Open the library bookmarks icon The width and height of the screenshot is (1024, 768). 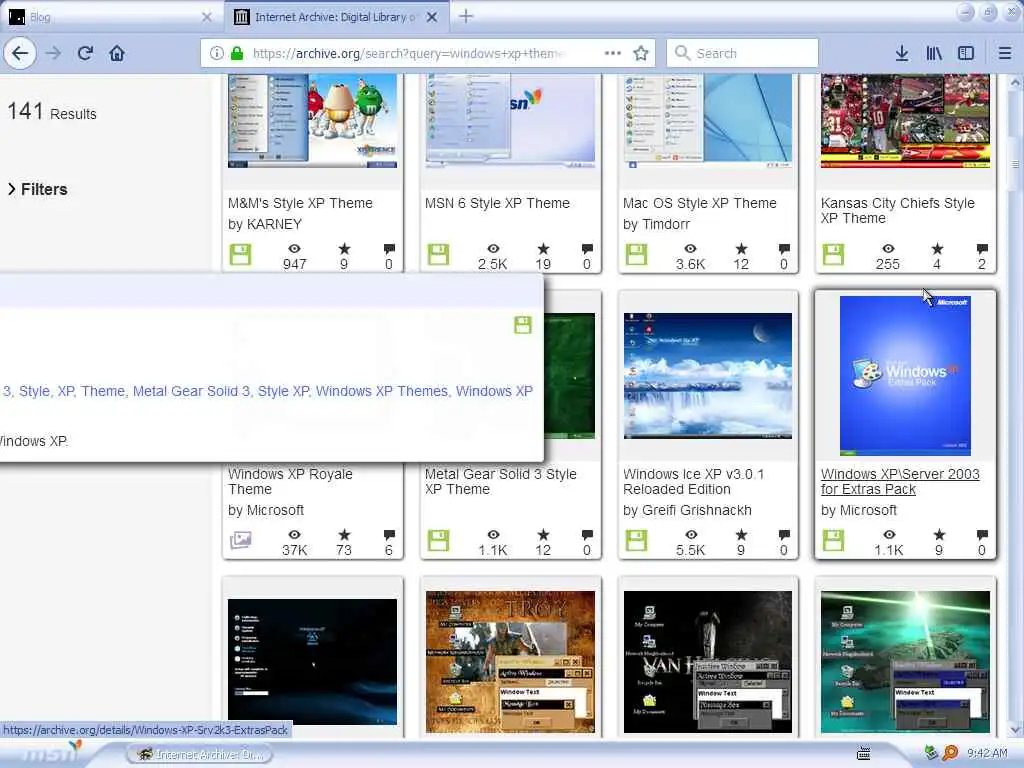(x=934, y=53)
